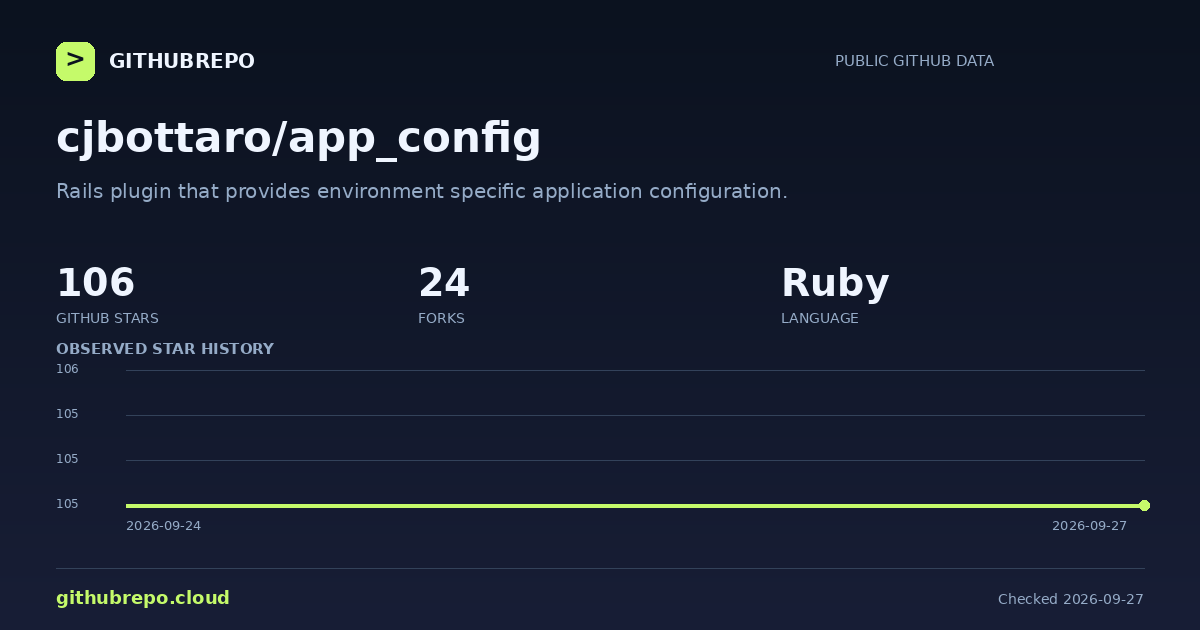Click the green terminal prompt logo icon
This screenshot has width=1200, height=630.
tap(75, 61)
